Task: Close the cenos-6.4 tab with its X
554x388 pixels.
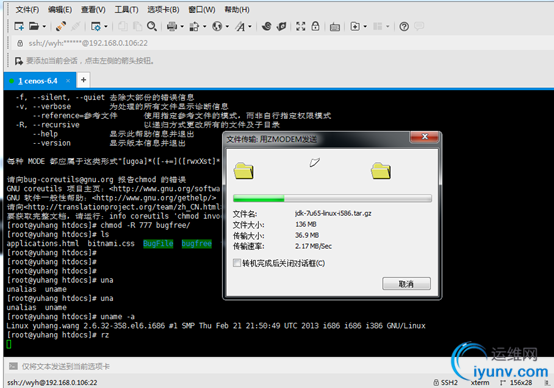Action: tap(68, 81)
